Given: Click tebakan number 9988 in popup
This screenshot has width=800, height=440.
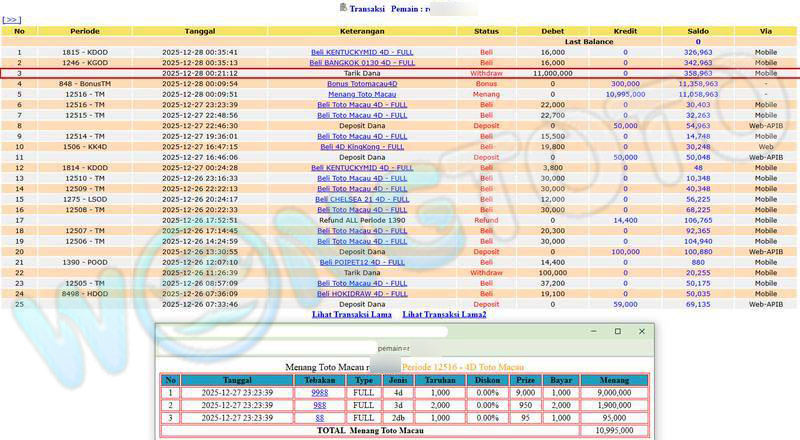Looking at the screenshot, I should (320, 394).
